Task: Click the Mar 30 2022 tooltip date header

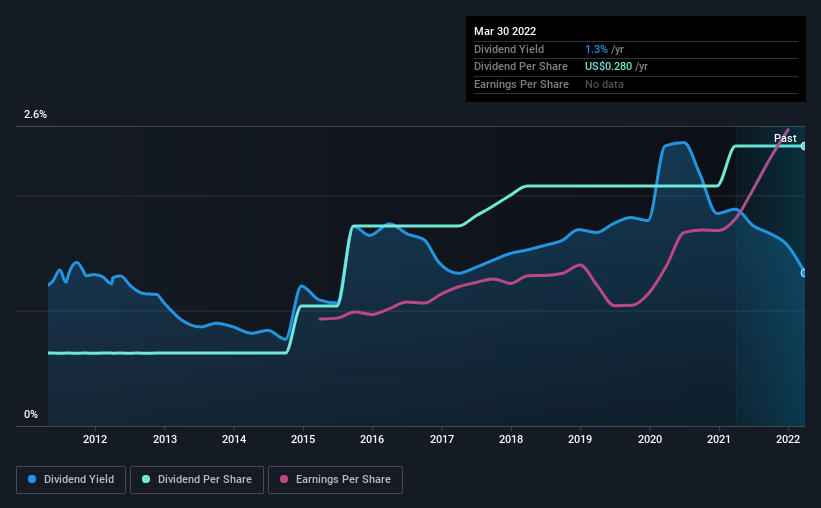Action: pos(505,31)
